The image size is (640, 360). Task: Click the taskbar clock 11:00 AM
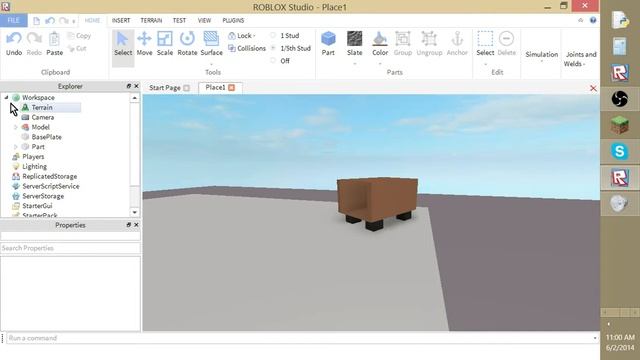[x=620, y=337]
